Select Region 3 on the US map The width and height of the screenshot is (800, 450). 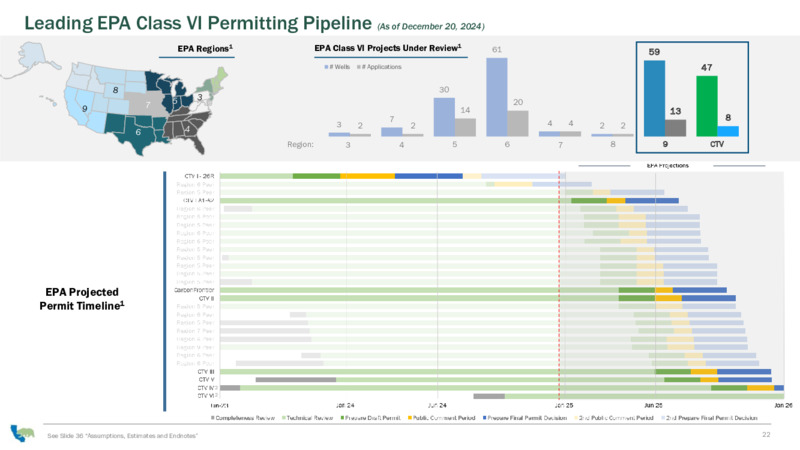[x=201, y=97]
